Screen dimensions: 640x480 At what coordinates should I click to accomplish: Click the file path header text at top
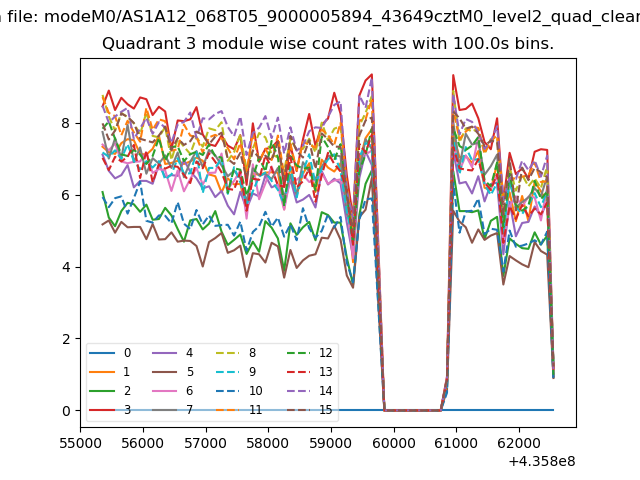(x=320, y=16)
